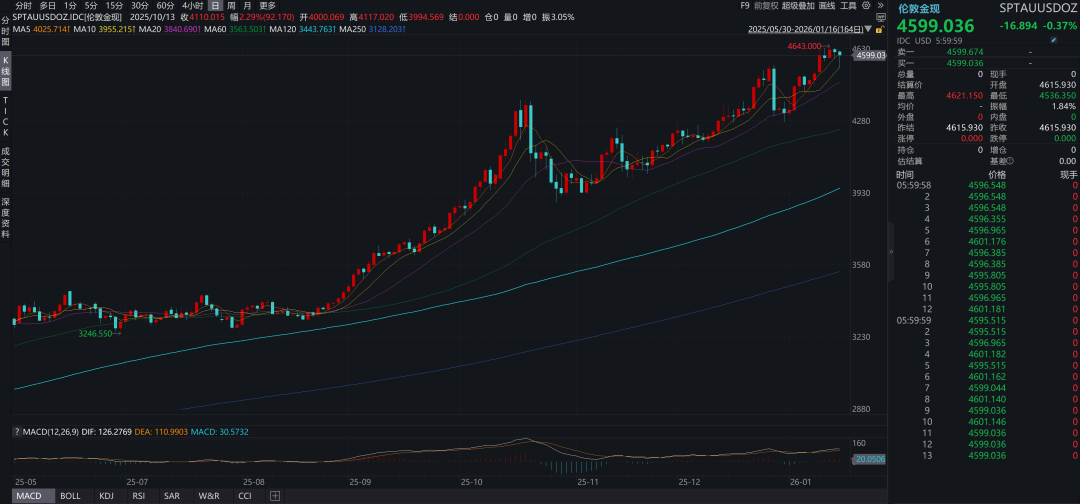Click the MACD help question mark icon

click(15, 430)
